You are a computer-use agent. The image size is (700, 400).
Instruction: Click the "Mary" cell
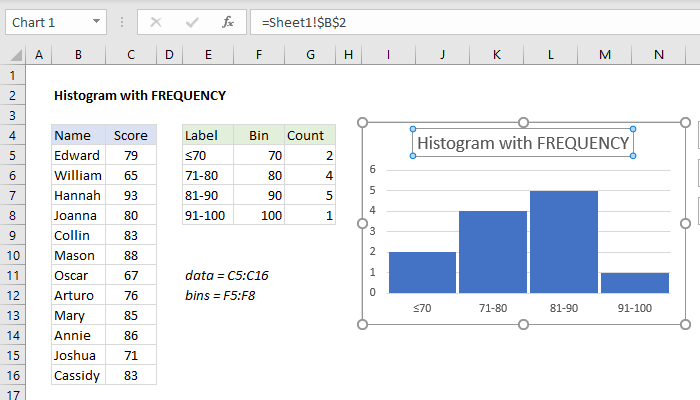click(79, 316)
